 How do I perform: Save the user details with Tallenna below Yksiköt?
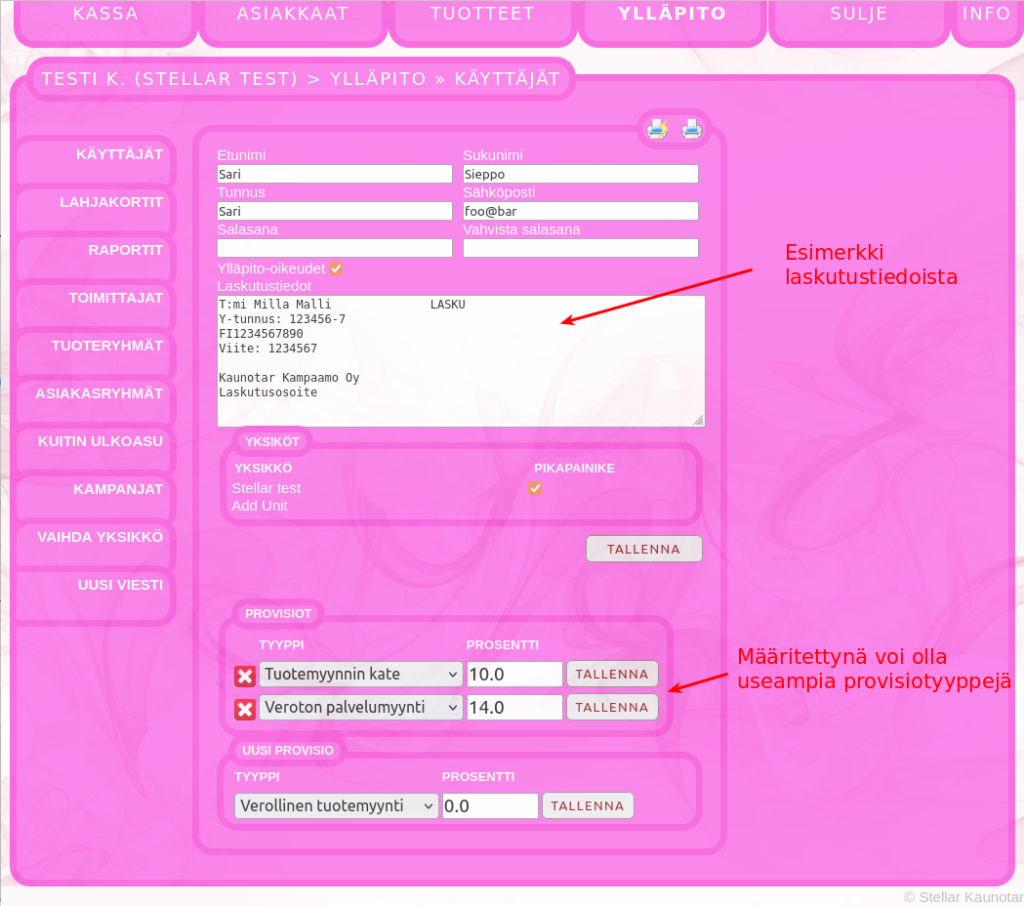pyautogui.click(x=644, y=549)
